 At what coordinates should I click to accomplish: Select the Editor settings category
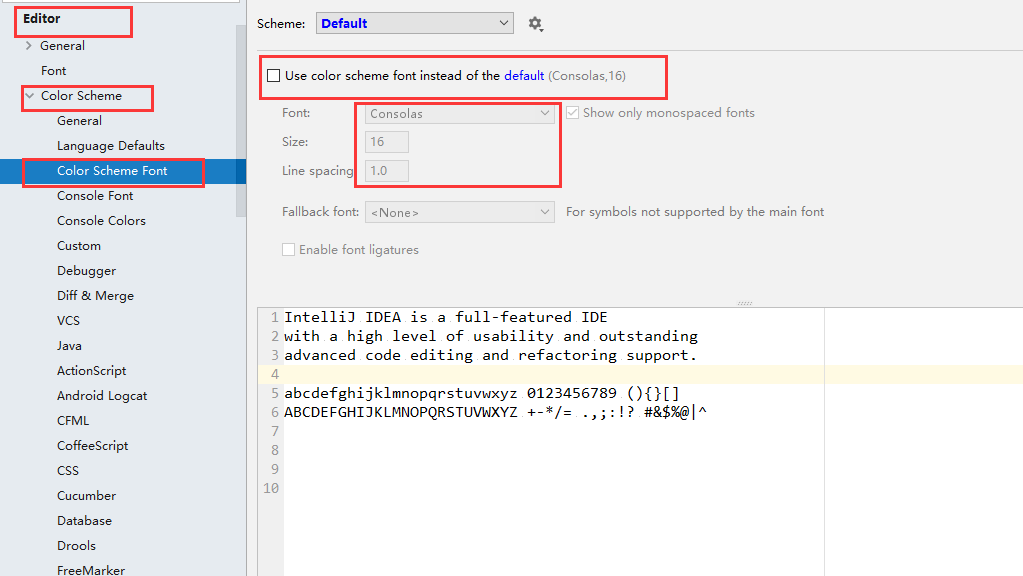(x=42, y=19)
